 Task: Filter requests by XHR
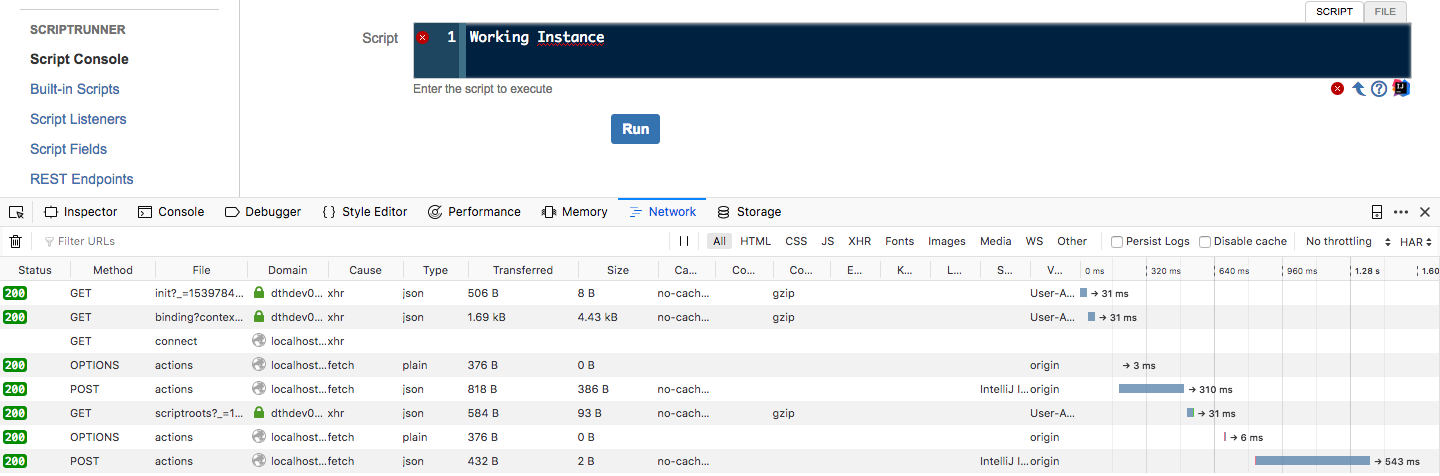(x=860, y=241)
